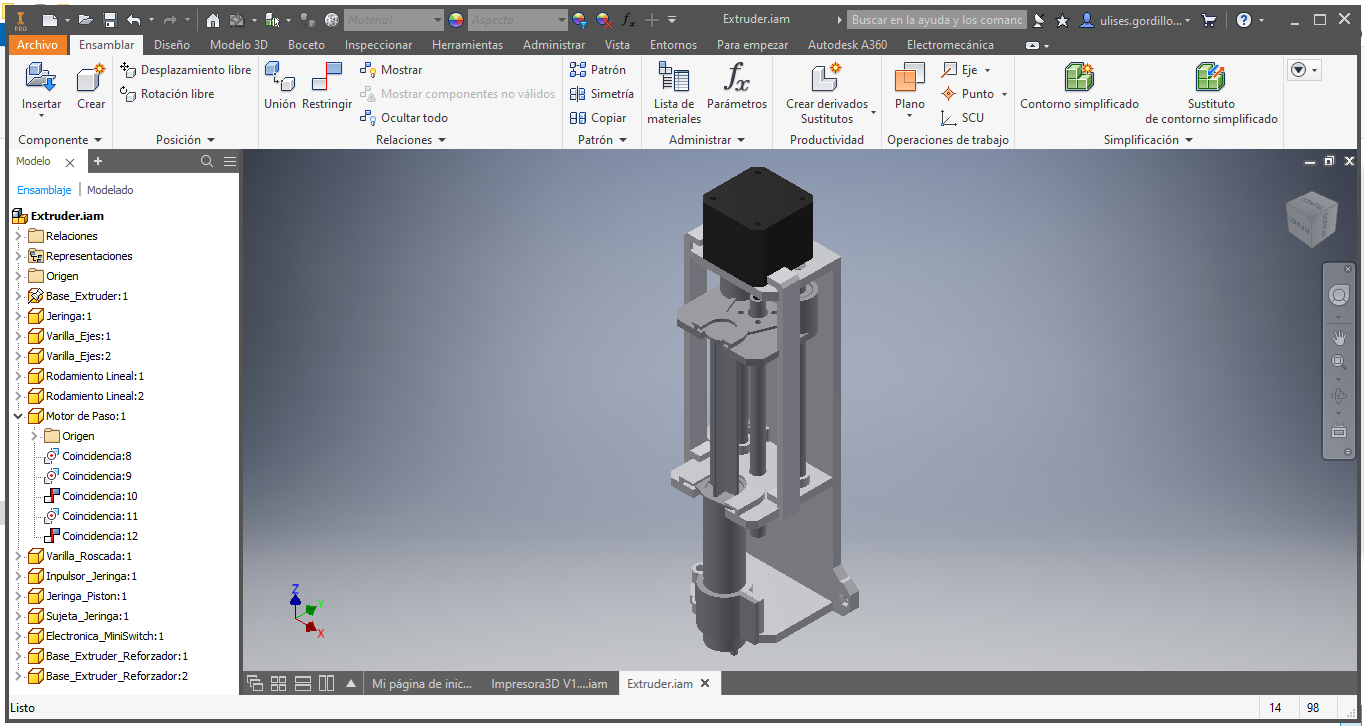
Task: Activate Desplazamiento libre tool
Action: point(185,70)
